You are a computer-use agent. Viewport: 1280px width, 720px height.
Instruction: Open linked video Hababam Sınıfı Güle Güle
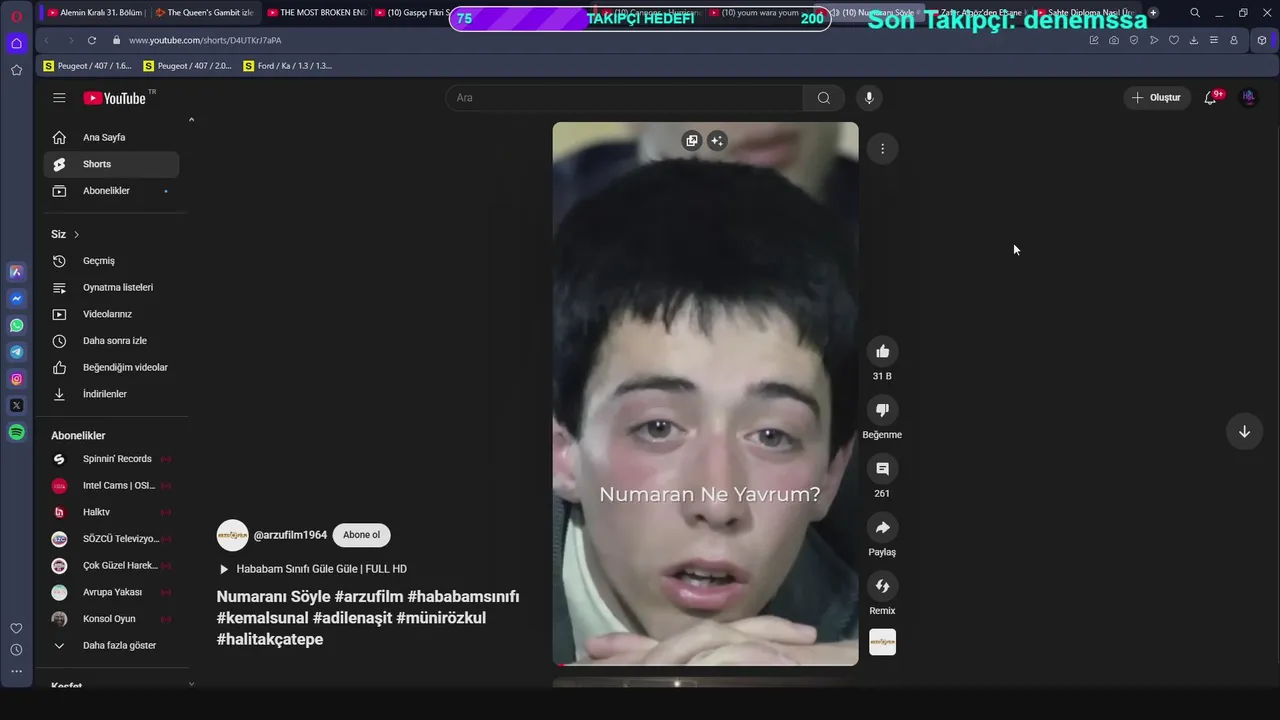click(312, 569)
